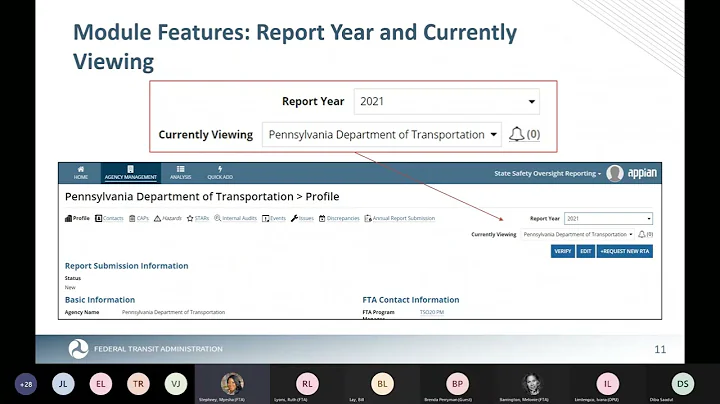Click the Issues wrench icon
Viewport: 720px width, 404px height.
click(x=294, y=219)
